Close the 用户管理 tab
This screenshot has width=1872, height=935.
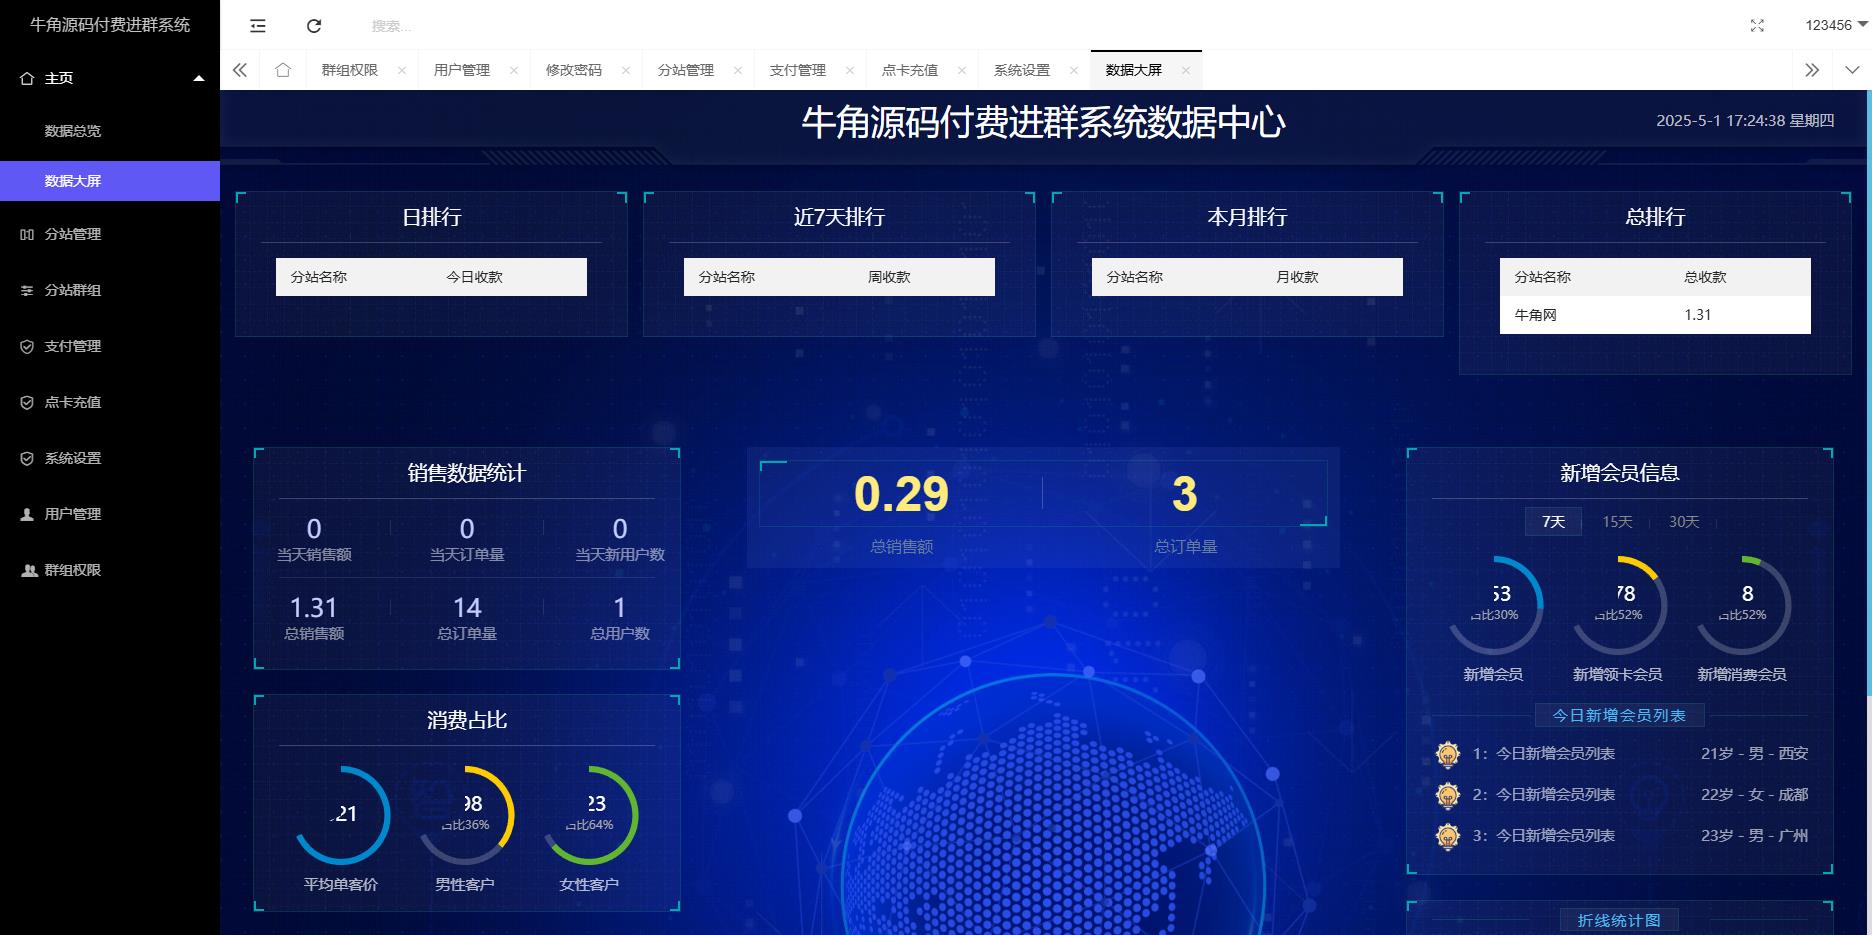pos(514,70)
